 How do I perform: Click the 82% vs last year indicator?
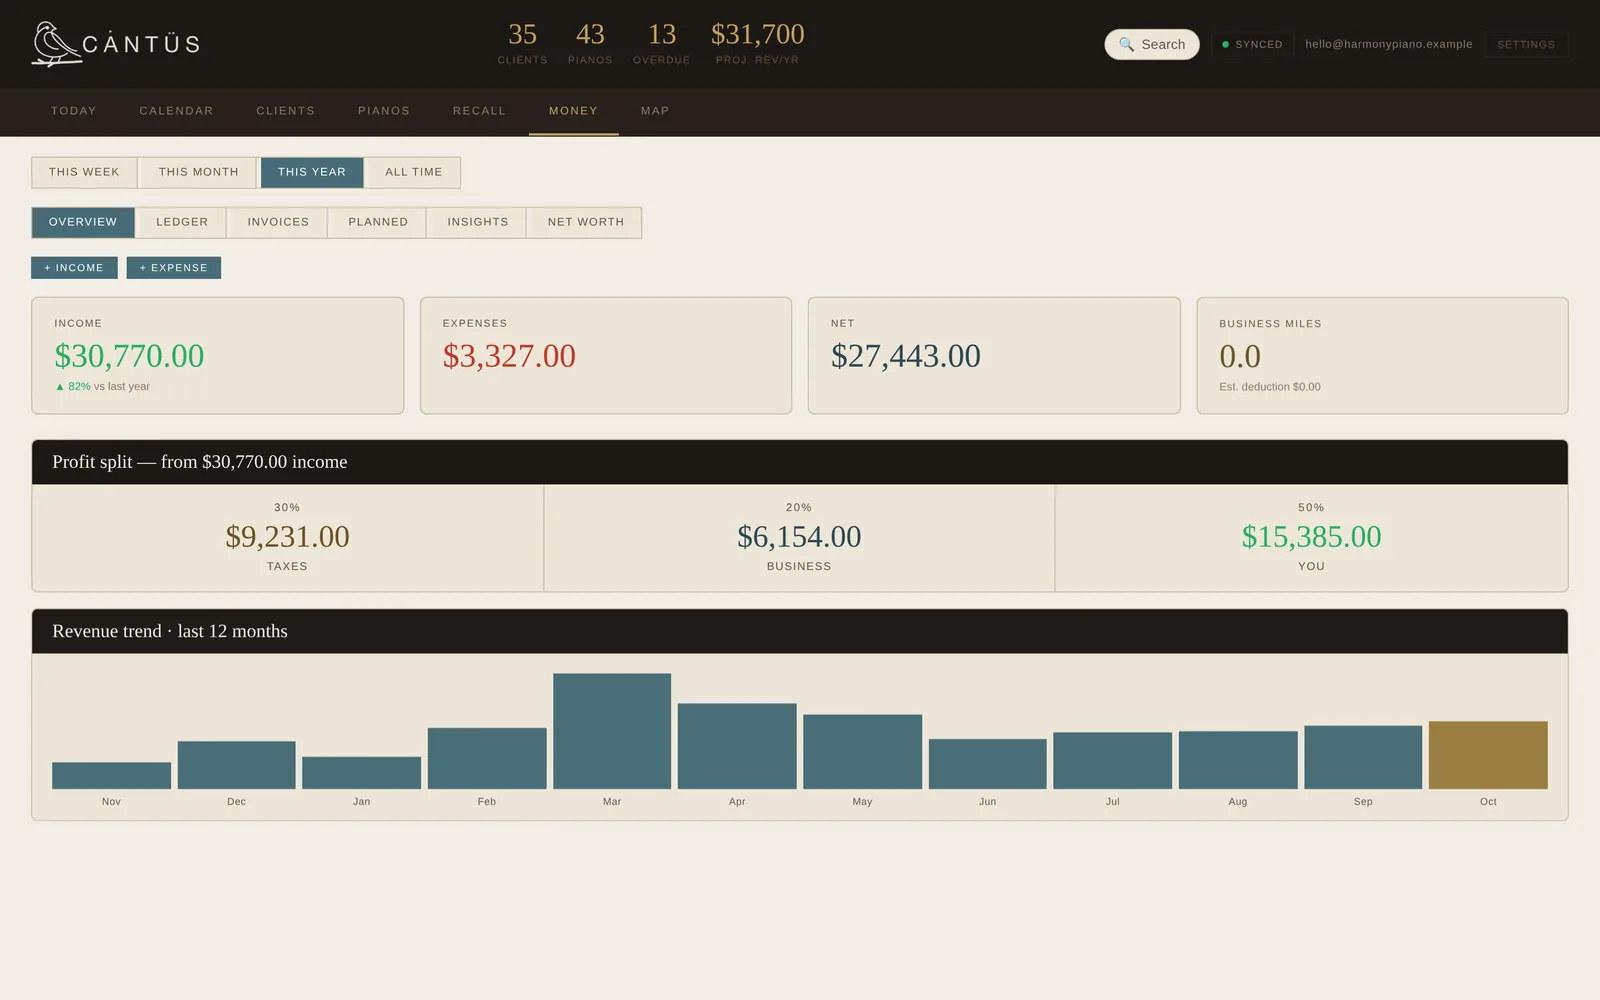(x=102, y=386)
